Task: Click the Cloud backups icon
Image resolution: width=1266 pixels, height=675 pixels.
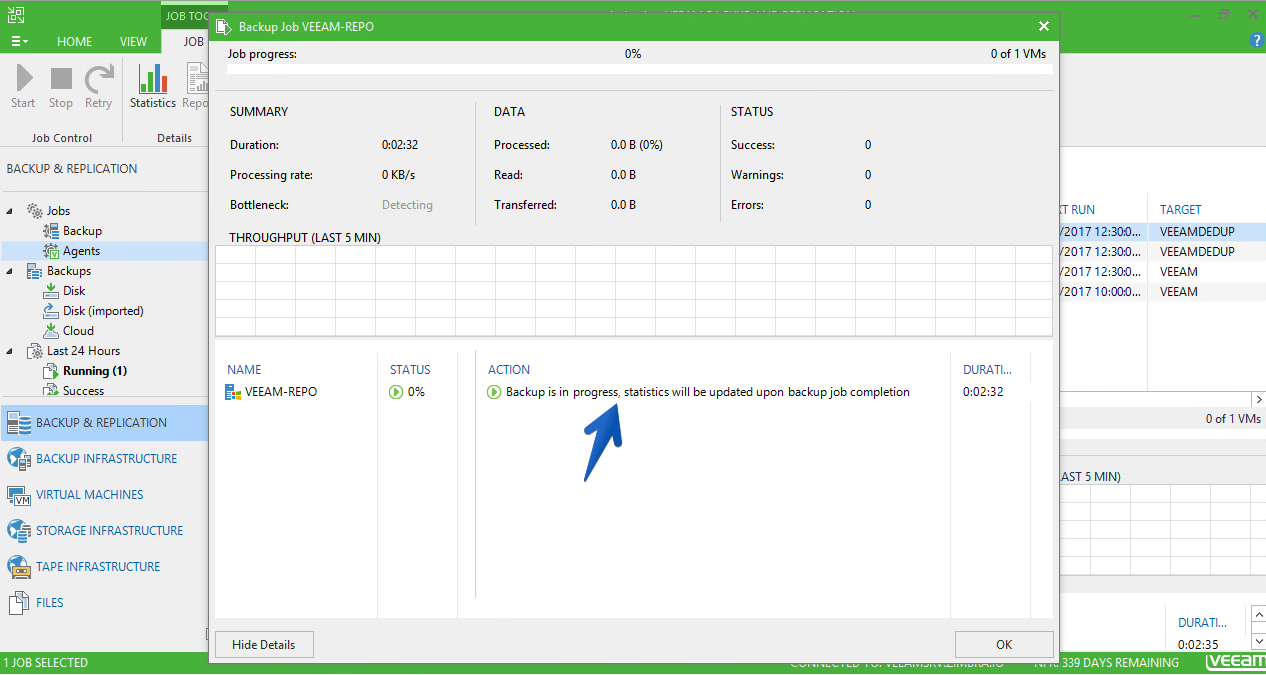Action: pos(52,331)
